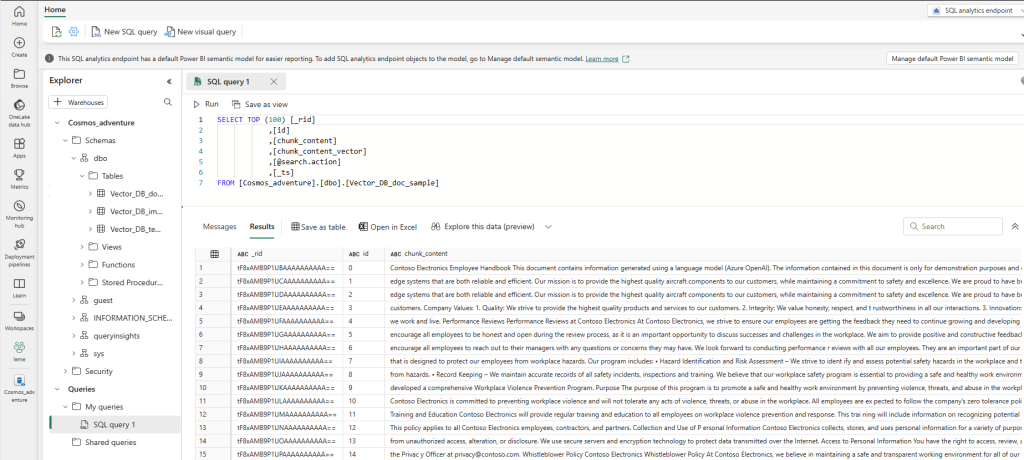The height and width of the screenshot is (460, 1024).
Task: Collapse the Tables folder
Action: coord(82,176)
